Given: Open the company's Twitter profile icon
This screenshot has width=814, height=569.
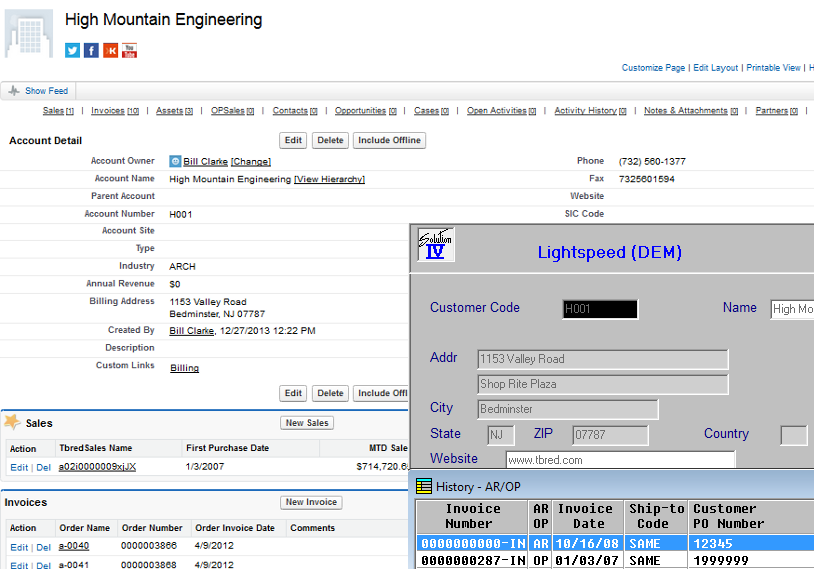Looking at the screenshot, I should [73, 50].
